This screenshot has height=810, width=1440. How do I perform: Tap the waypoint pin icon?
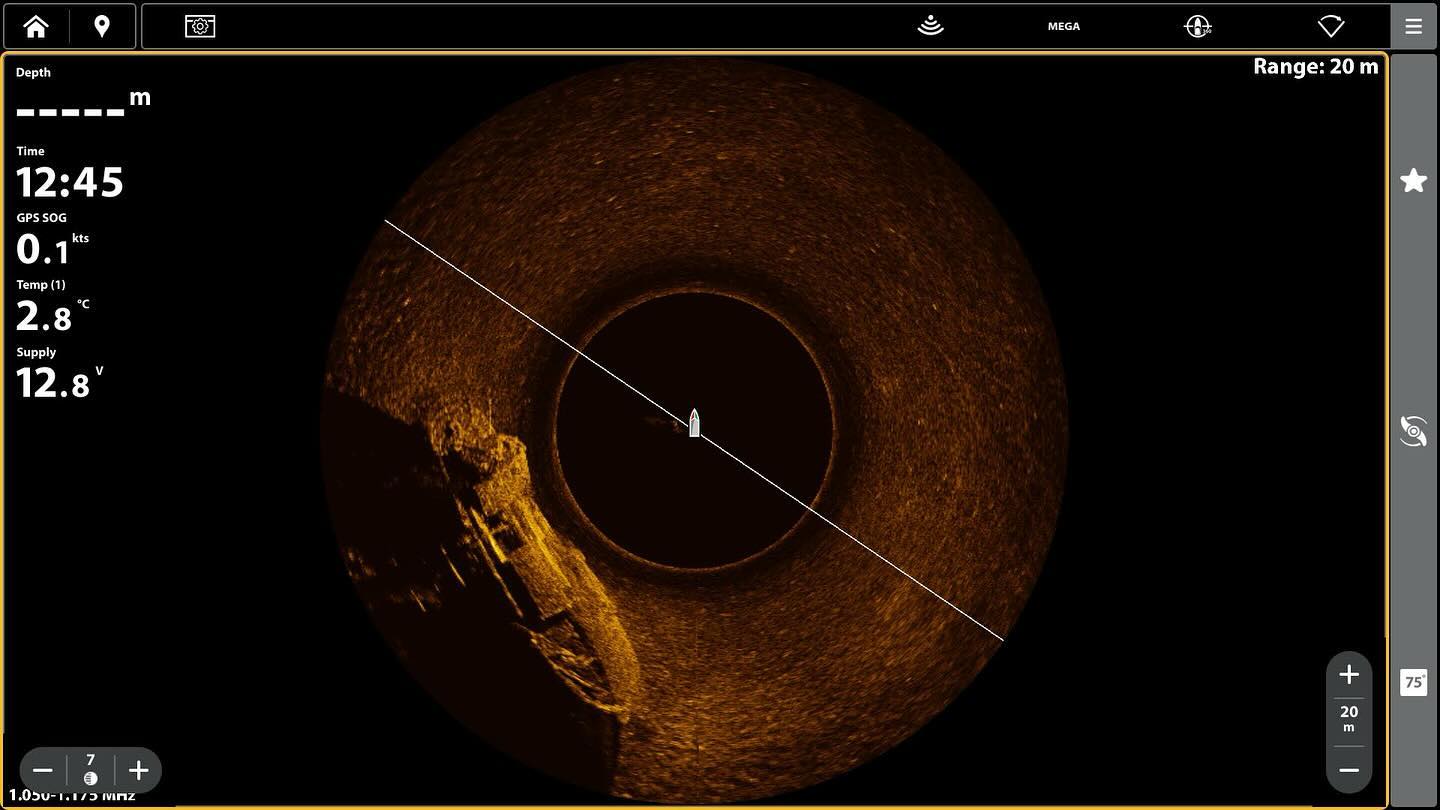[101, 27]
